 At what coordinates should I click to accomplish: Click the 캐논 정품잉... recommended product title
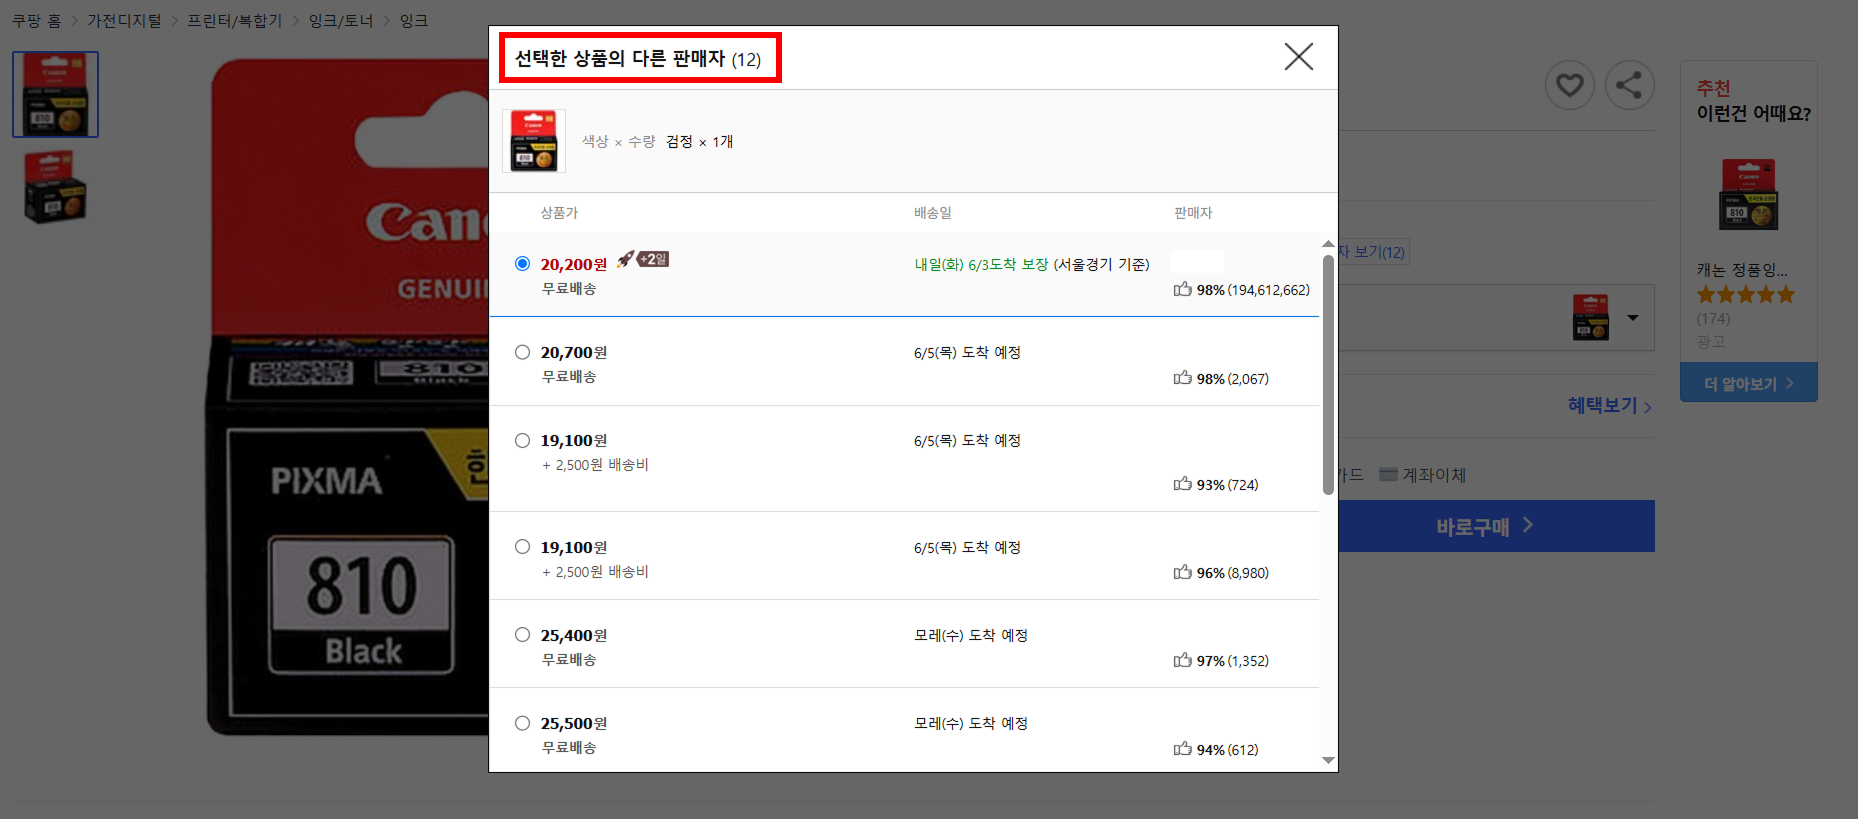(x=1742, y=270)
